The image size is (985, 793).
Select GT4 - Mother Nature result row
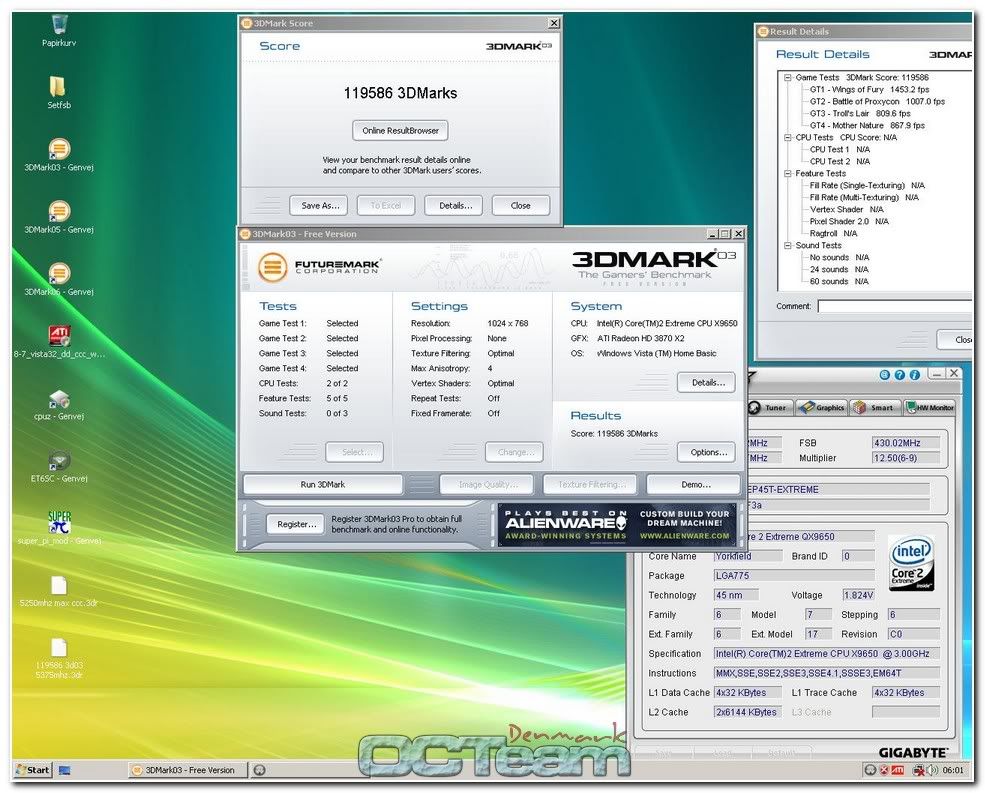867,125
